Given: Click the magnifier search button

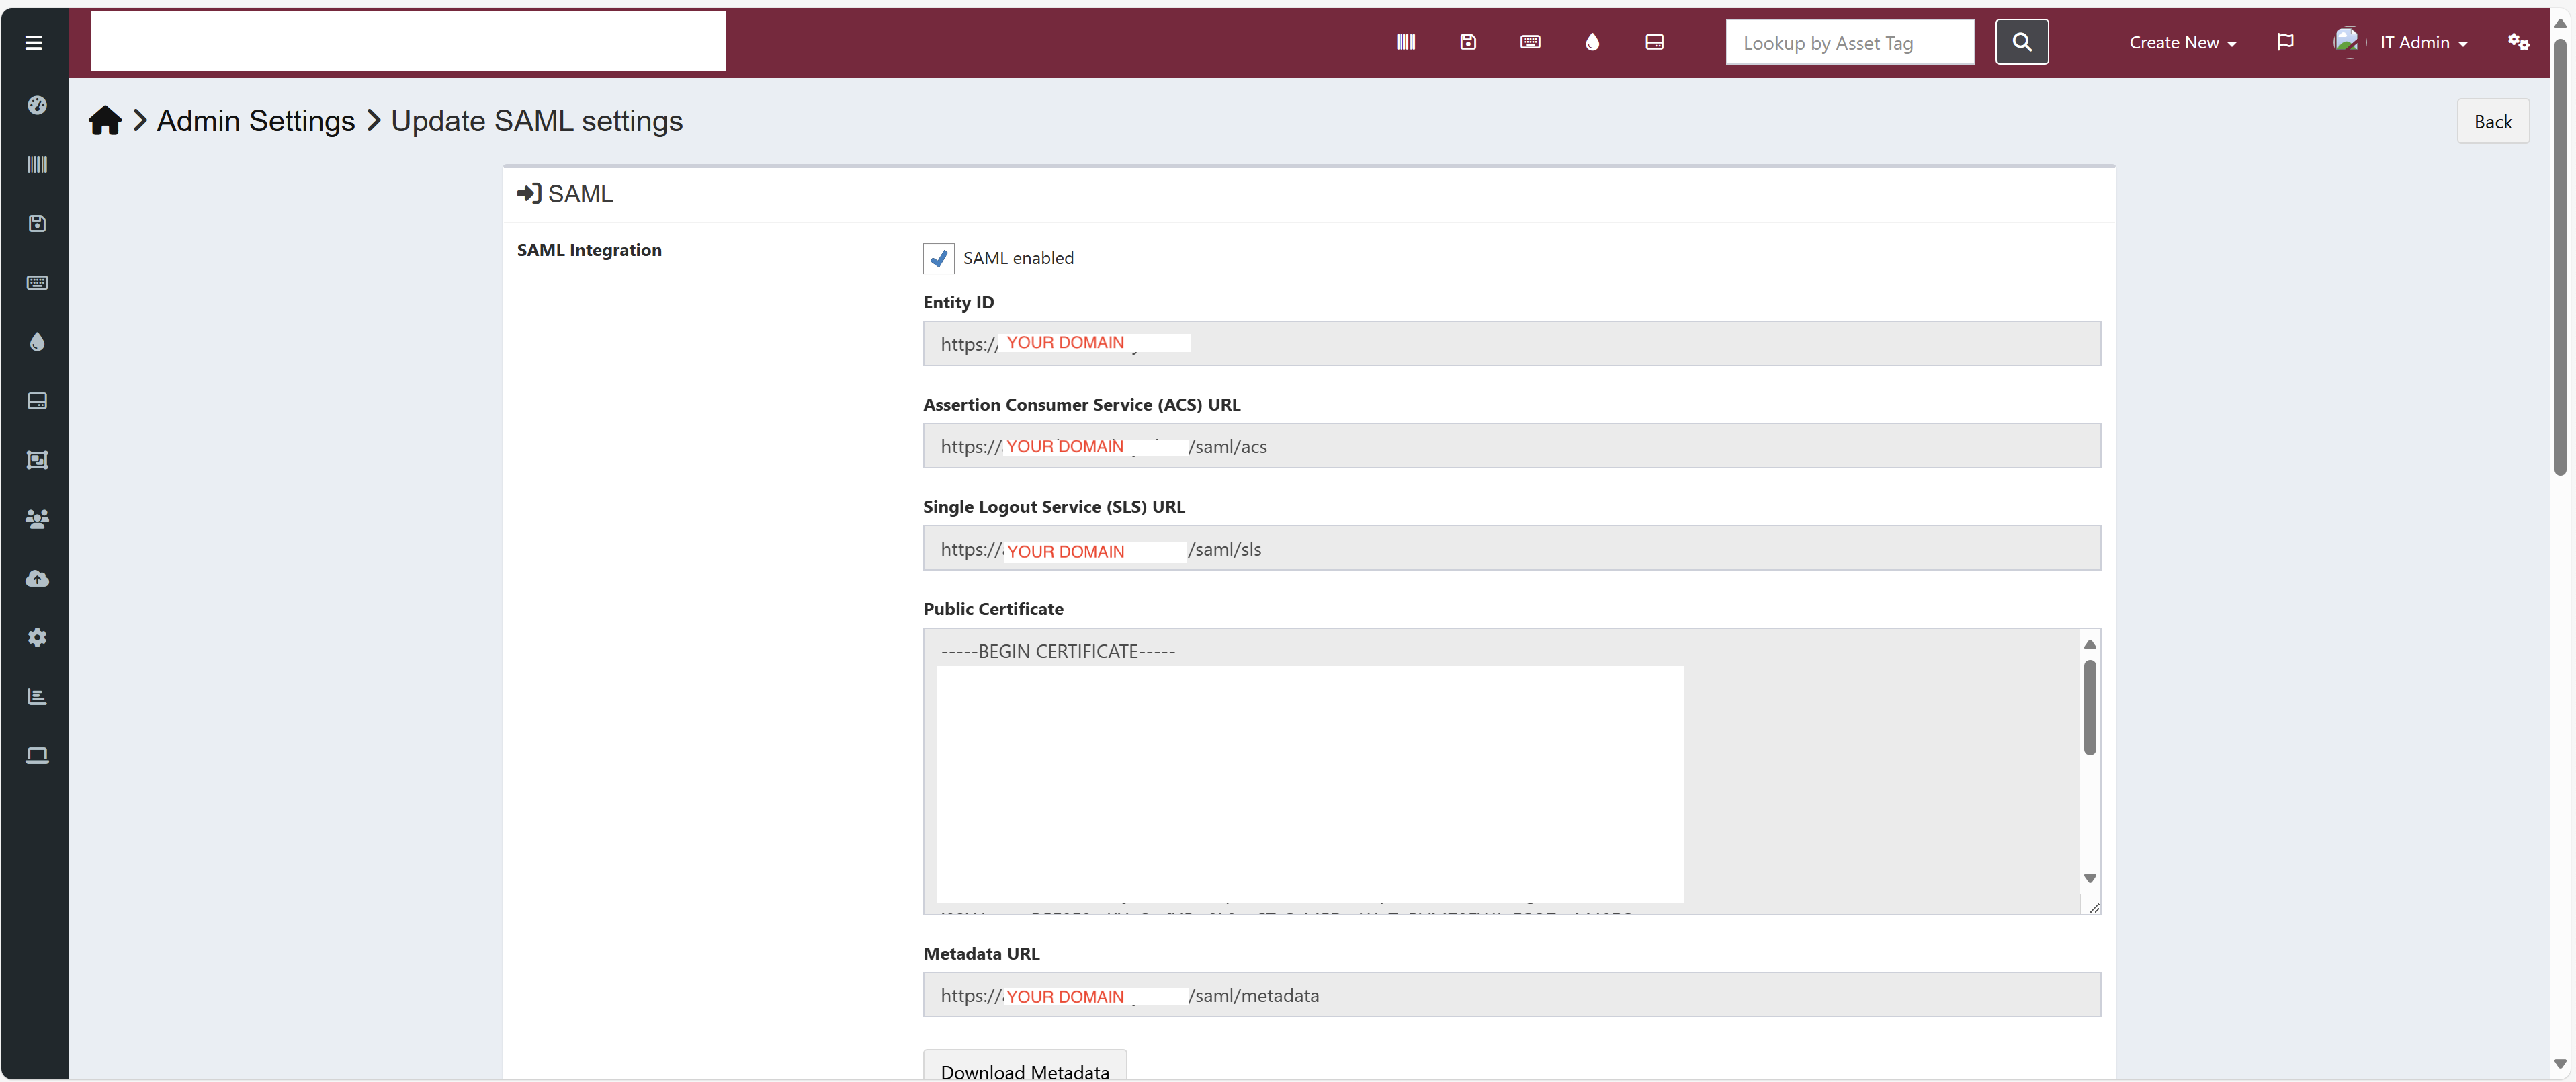Looking at the screenshot, I should [x=2021, y=42].
